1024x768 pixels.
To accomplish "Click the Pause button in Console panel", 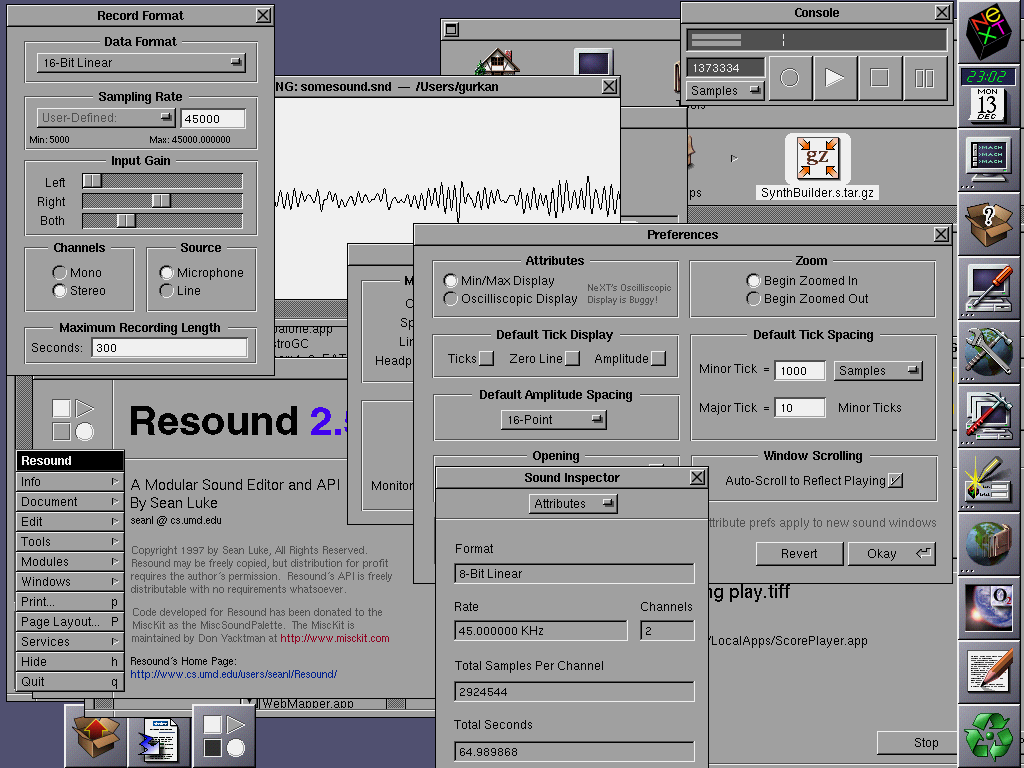I will [x=925, y=78].
